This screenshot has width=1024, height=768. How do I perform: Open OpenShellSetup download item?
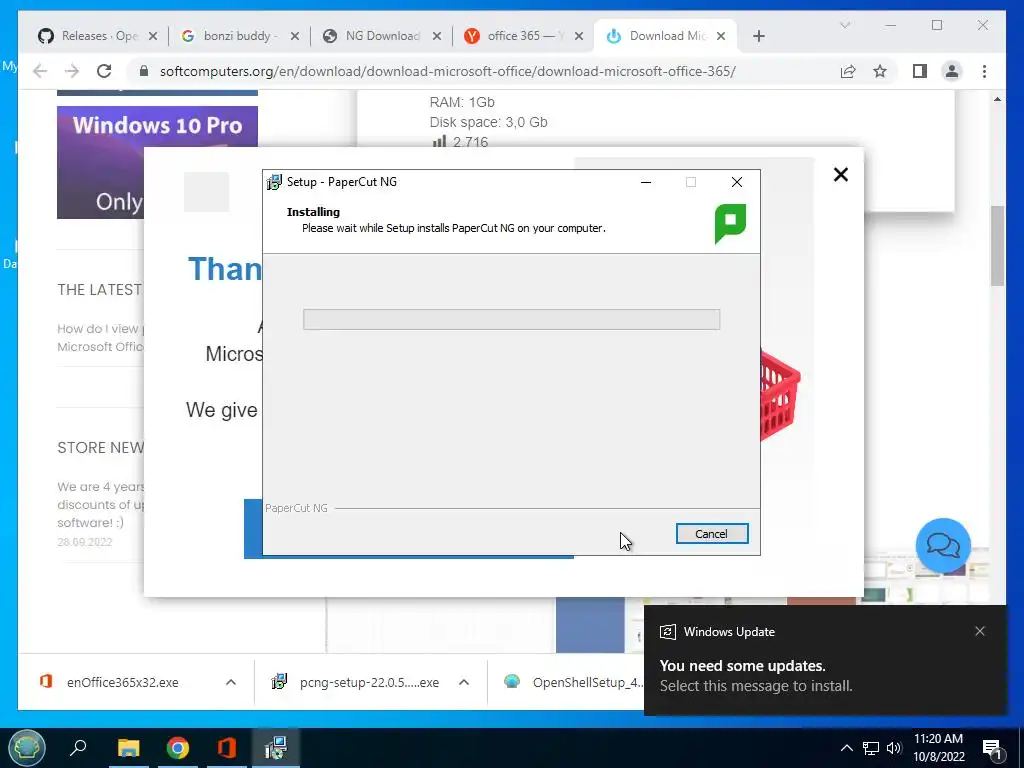point(575,682)
